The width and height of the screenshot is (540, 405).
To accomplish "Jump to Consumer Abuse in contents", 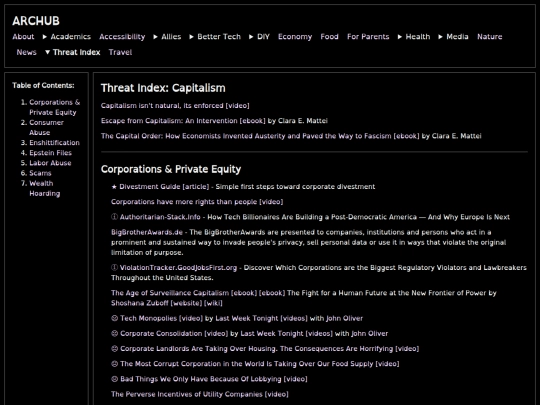I will (x=46, y=127).
